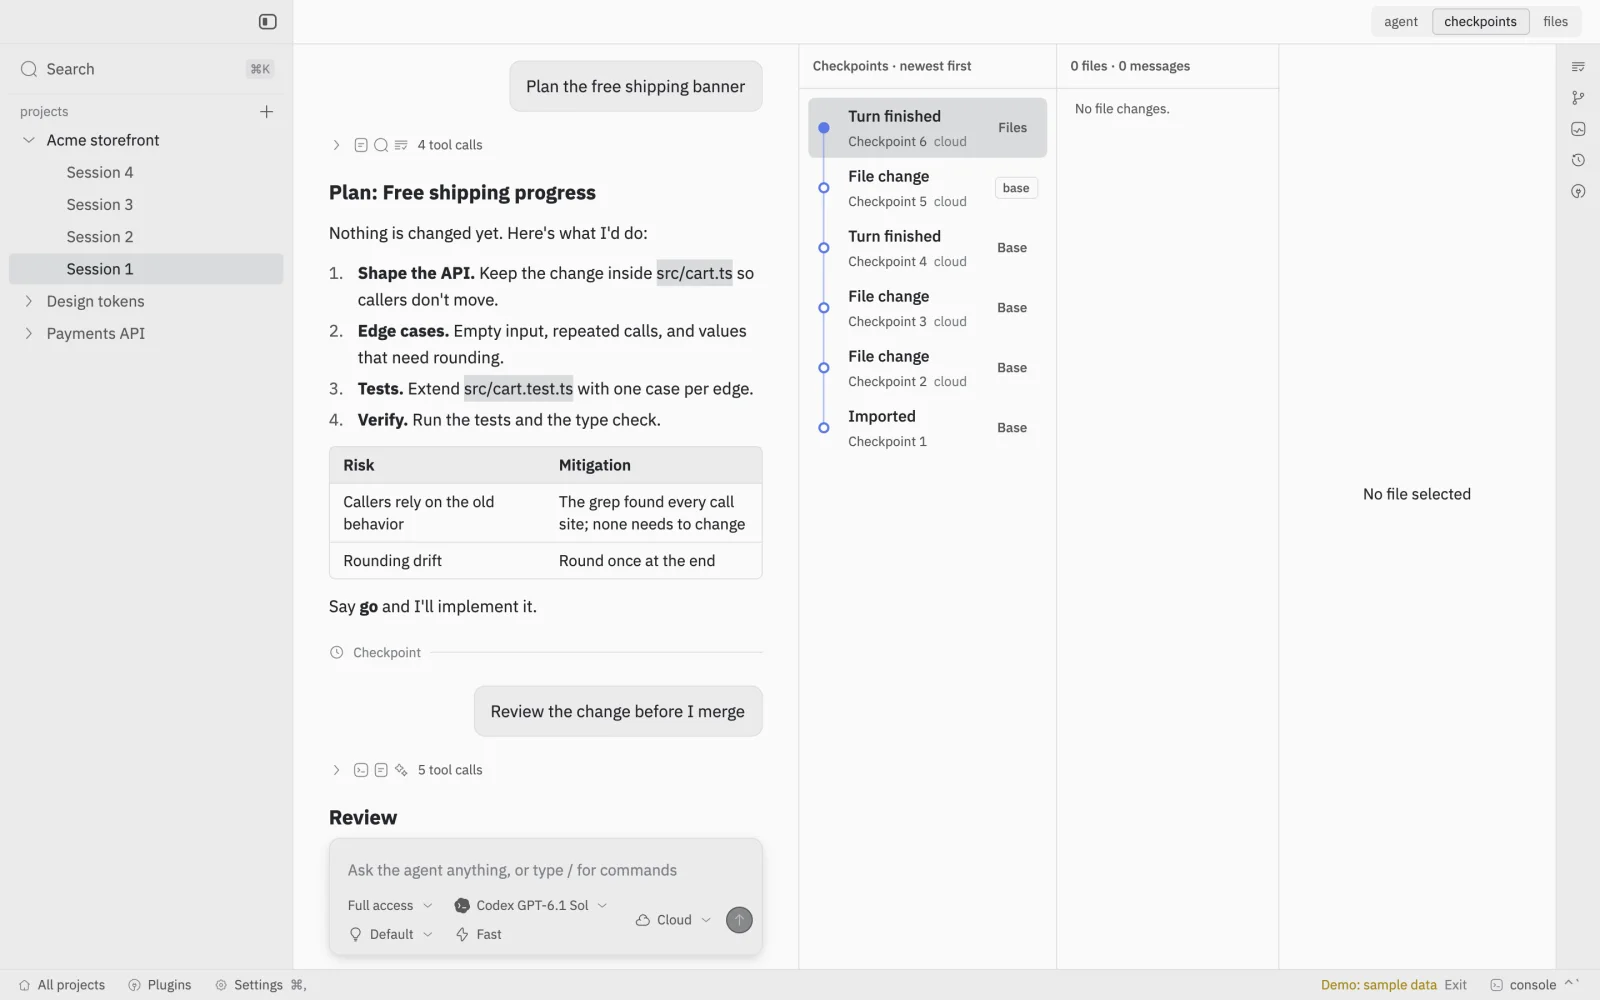Open the console panel
This screenshot has height=1000, width=1600.
tap(1534, 985)
